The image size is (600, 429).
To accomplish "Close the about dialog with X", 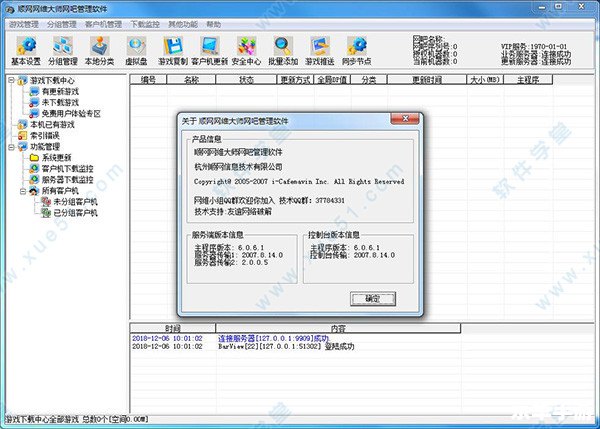I will (405, 118).
